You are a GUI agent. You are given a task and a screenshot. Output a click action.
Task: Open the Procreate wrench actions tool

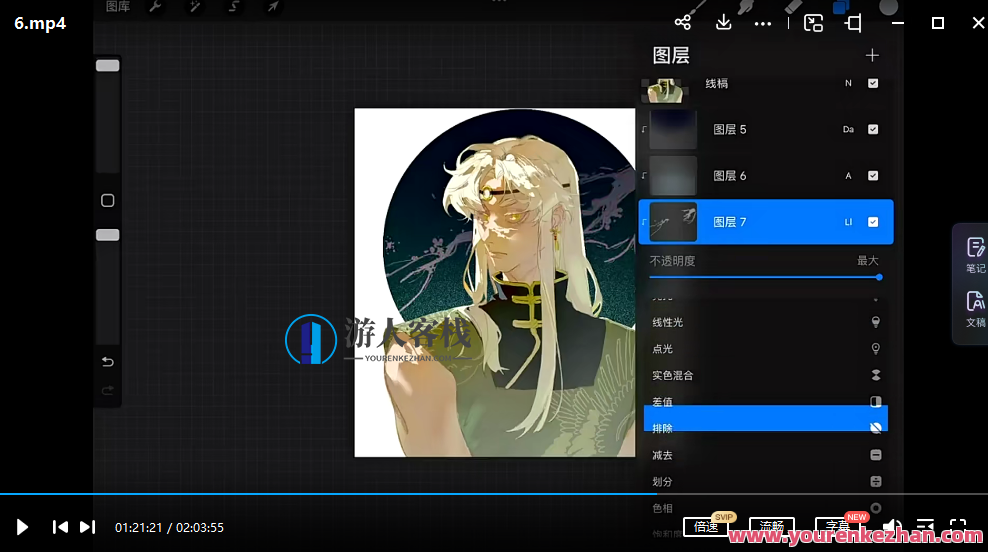point(155,7)
